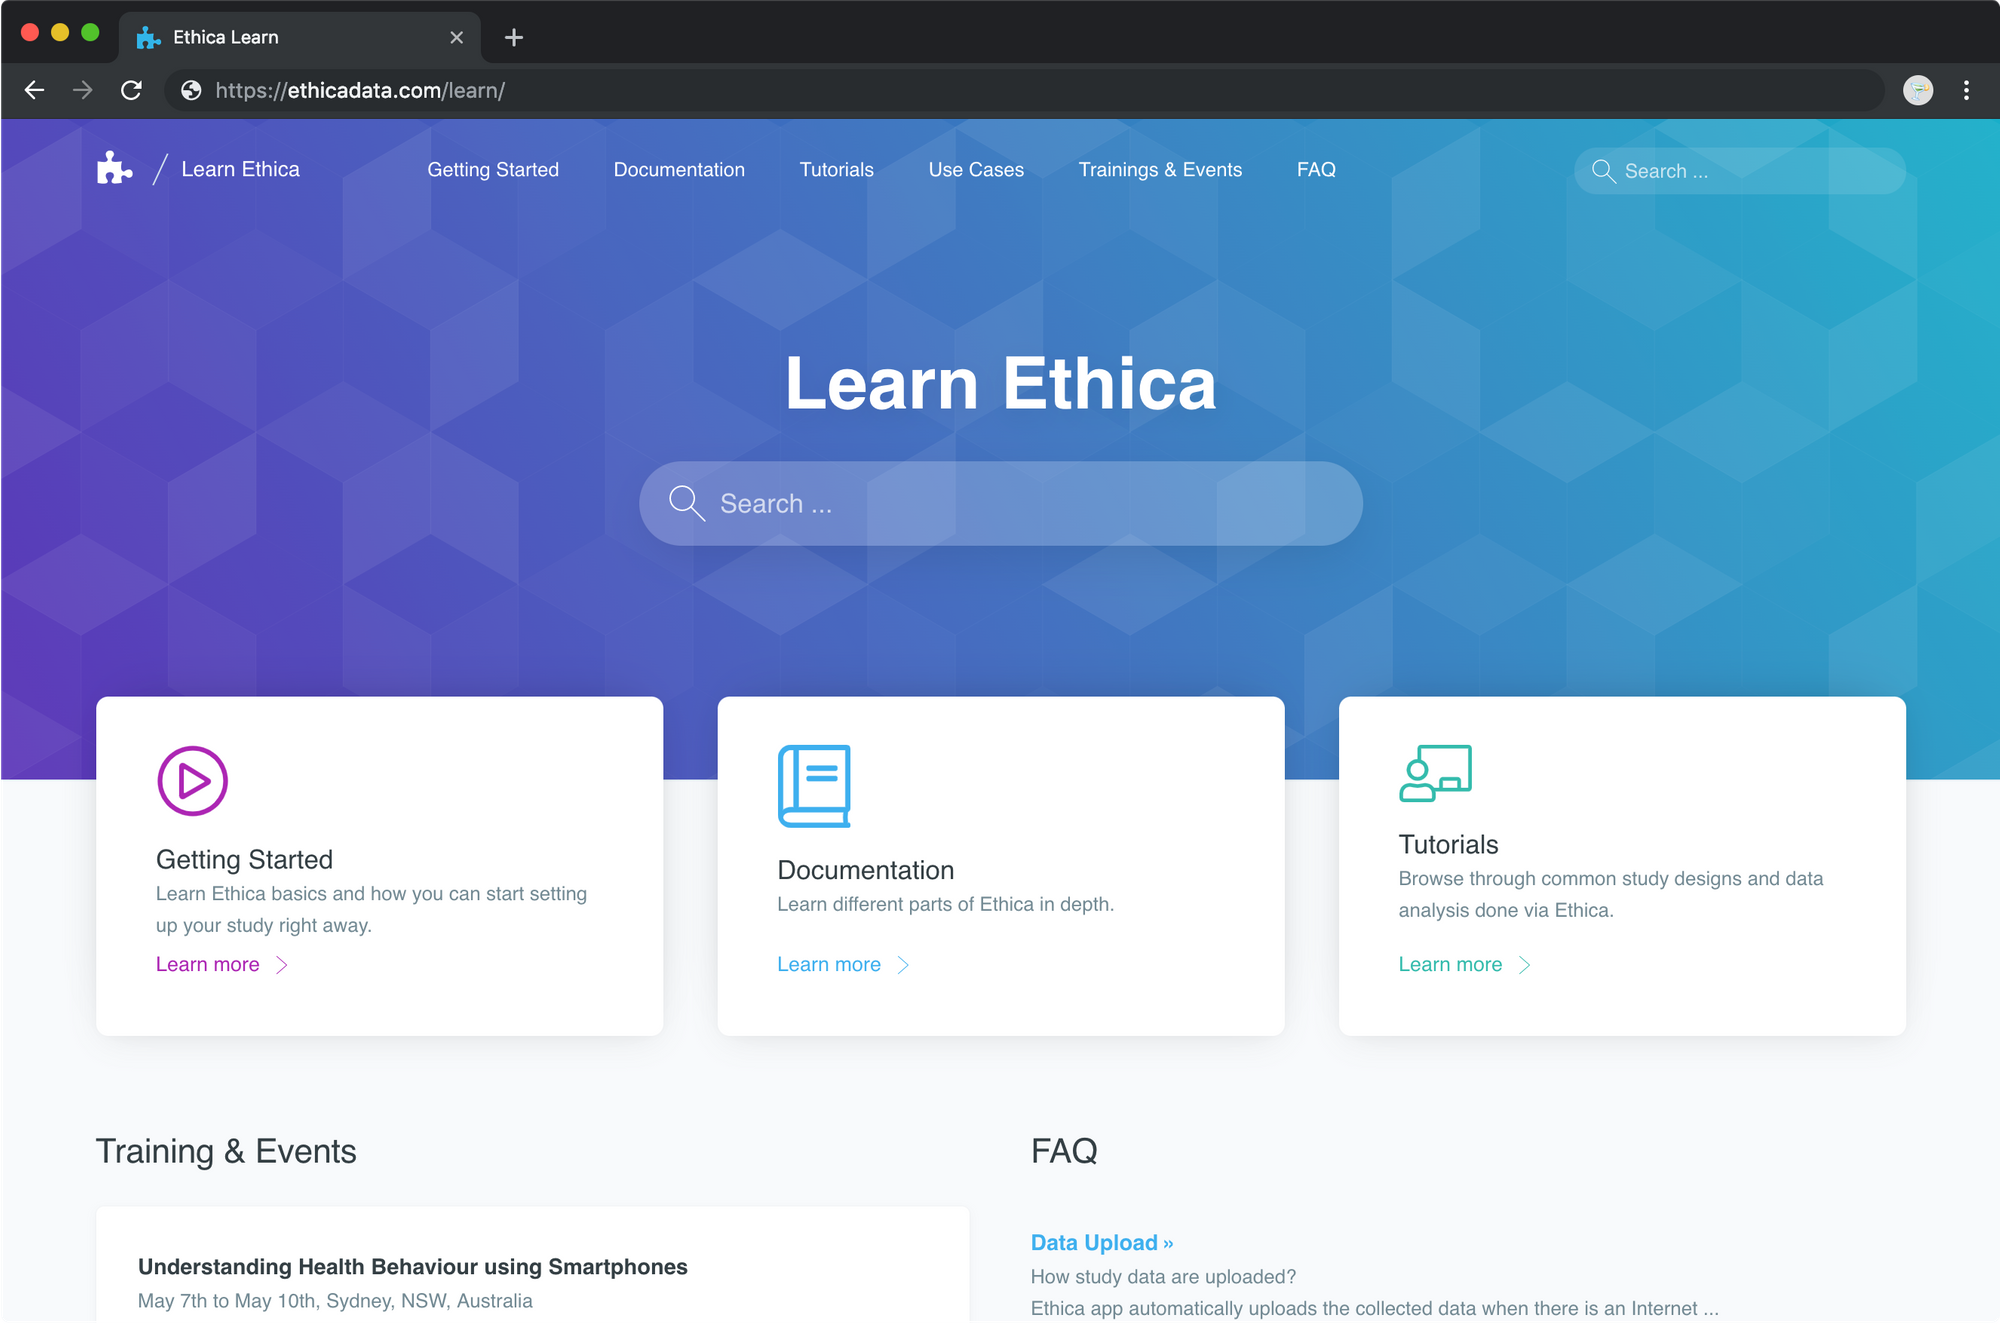Open Trainings & Events navigation item
The image size is (2000, 1324).
tap(1160, 170)
